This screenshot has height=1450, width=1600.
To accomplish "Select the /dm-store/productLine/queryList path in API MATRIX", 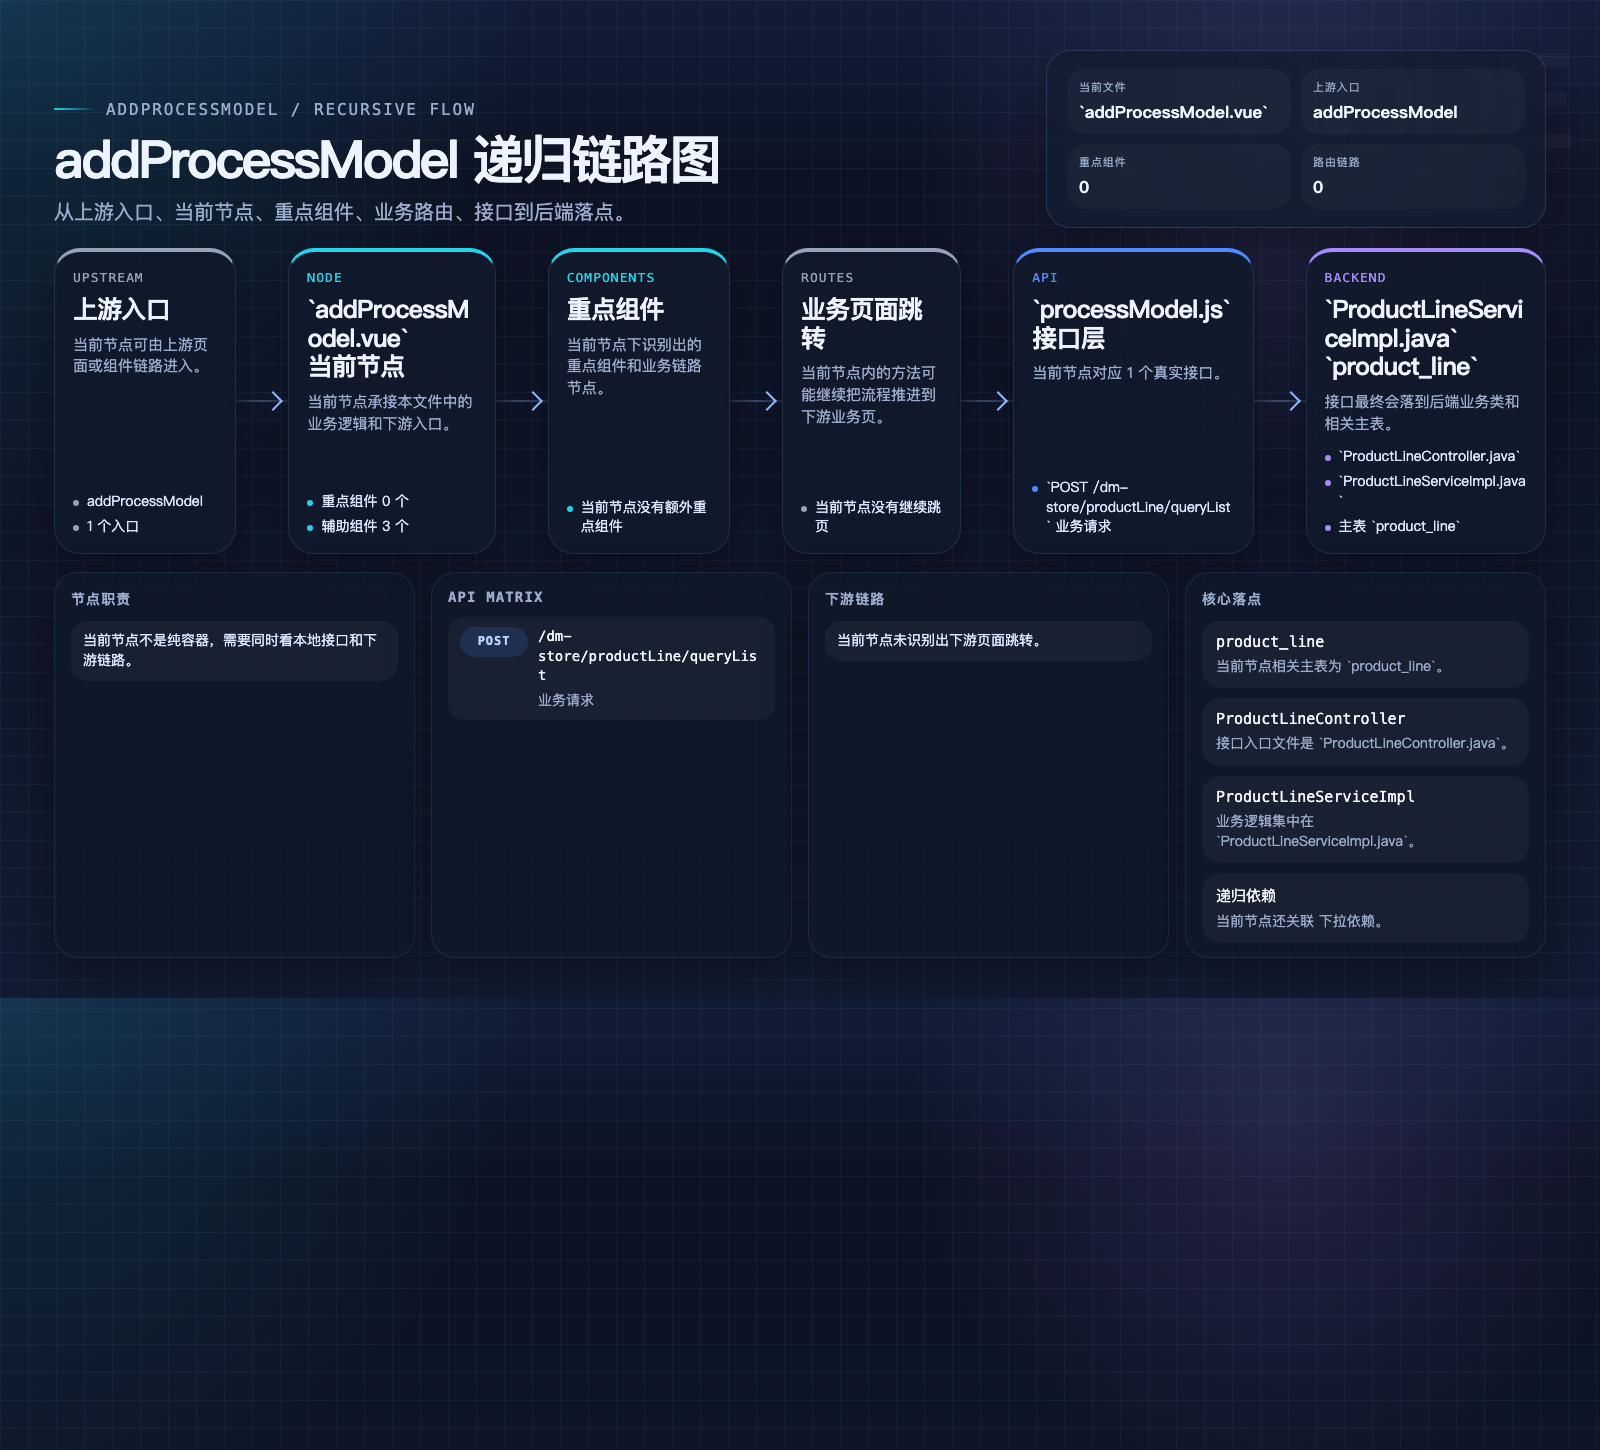I will tap(647, 656).
